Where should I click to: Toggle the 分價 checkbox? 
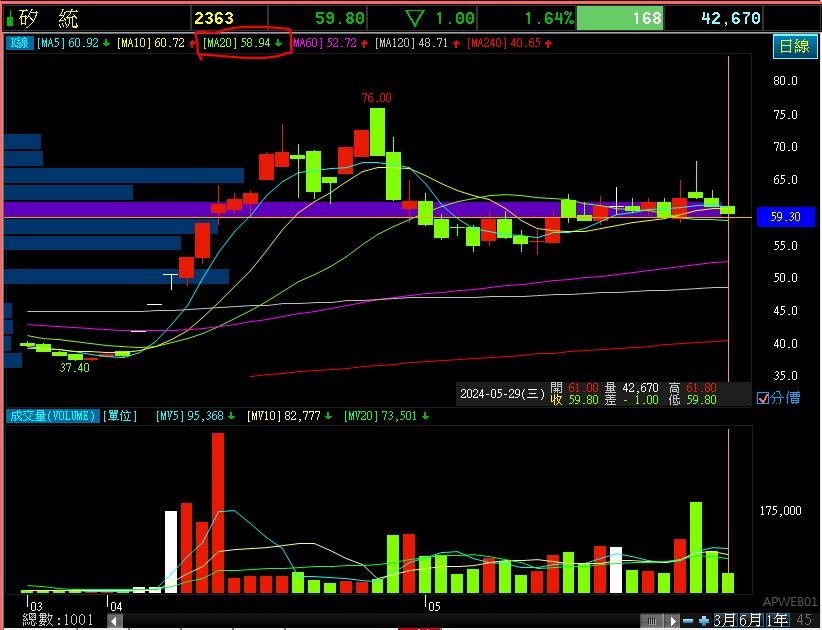(763, 398)
